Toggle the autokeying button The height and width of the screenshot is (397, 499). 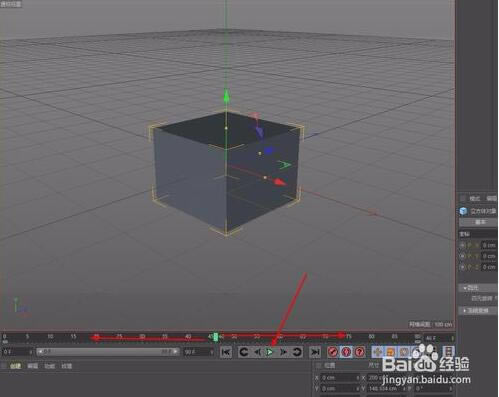pyautogui.click(x=346, y=352)
